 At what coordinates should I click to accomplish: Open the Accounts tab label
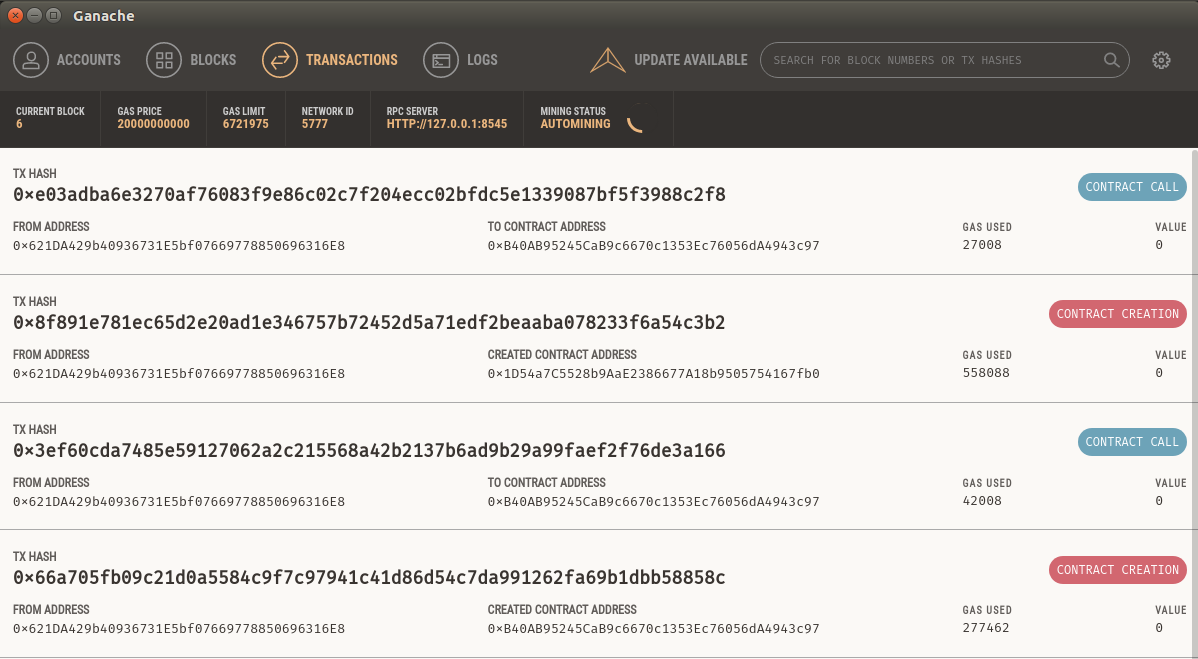click(x=89, y=60)
